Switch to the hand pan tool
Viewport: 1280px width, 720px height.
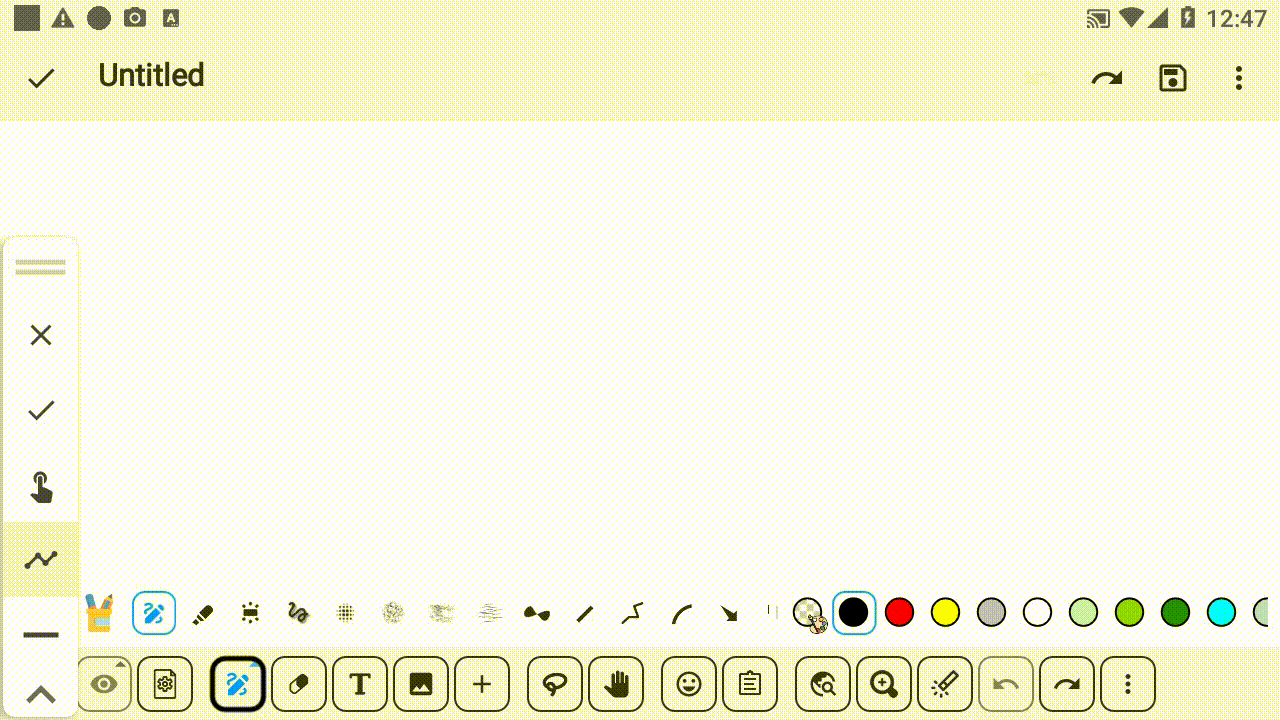(x=616, y=684)
